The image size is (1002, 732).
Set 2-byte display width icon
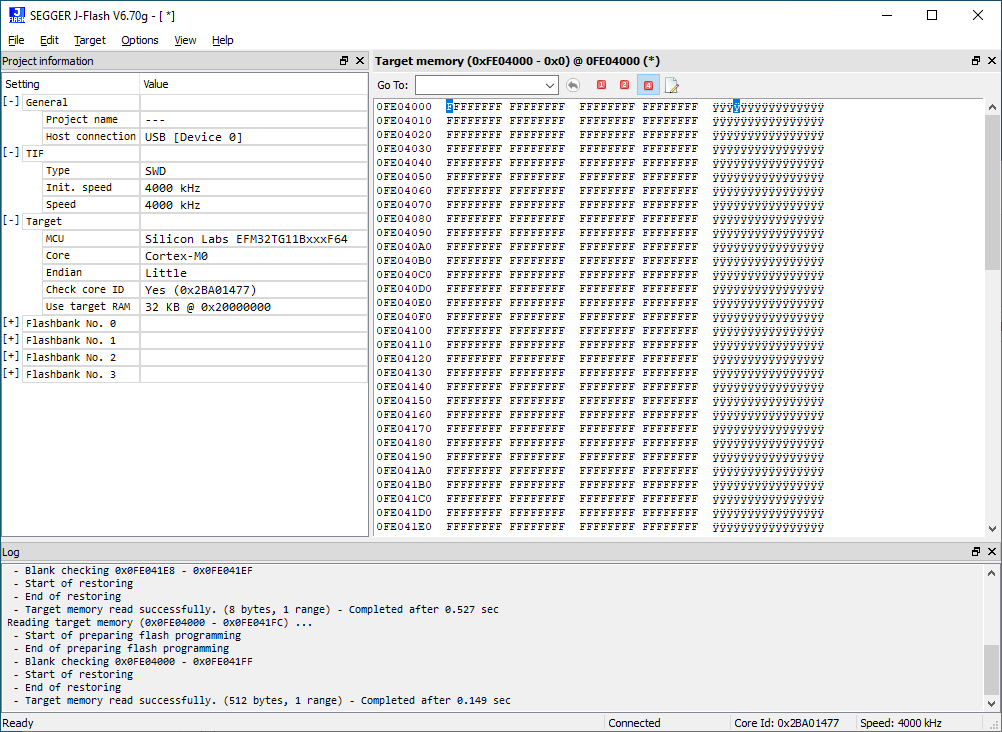tap(624, 85)
